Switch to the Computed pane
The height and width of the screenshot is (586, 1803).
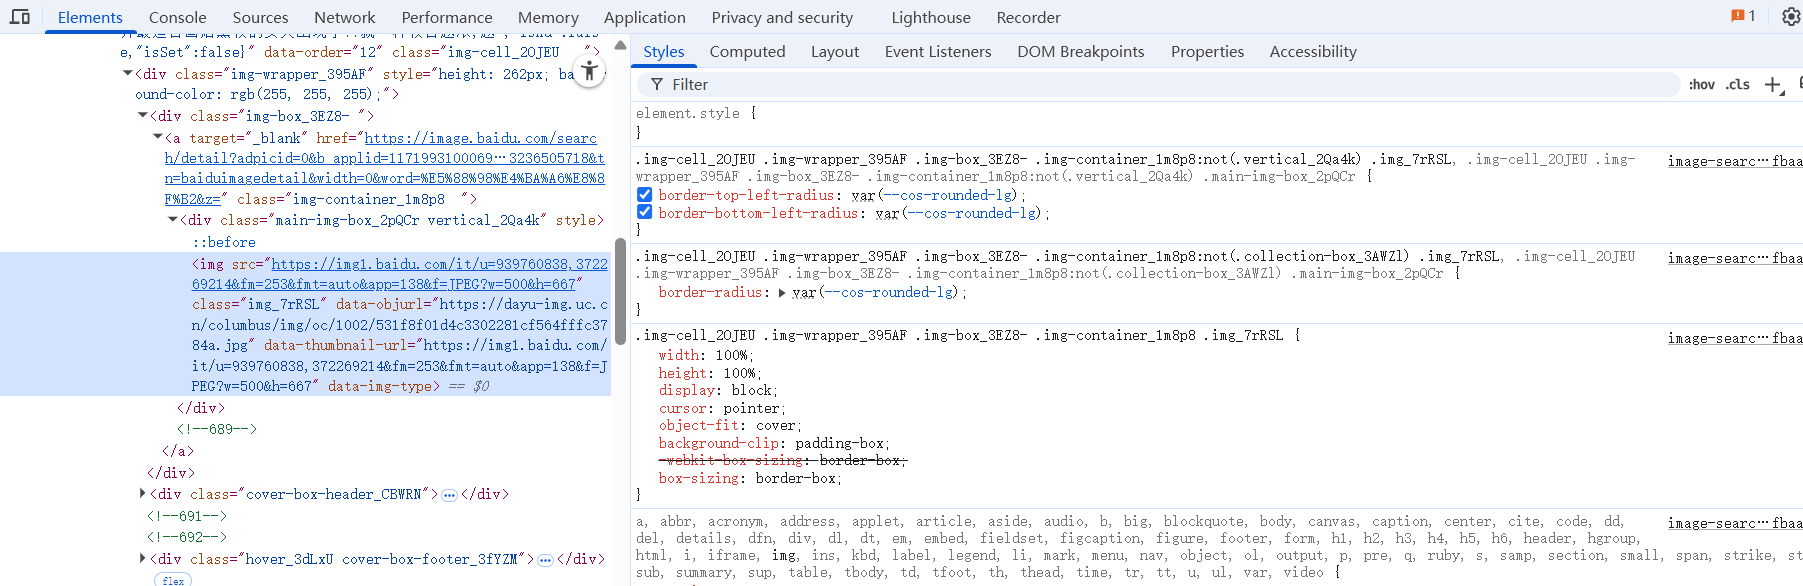click(x=747, y=51)
